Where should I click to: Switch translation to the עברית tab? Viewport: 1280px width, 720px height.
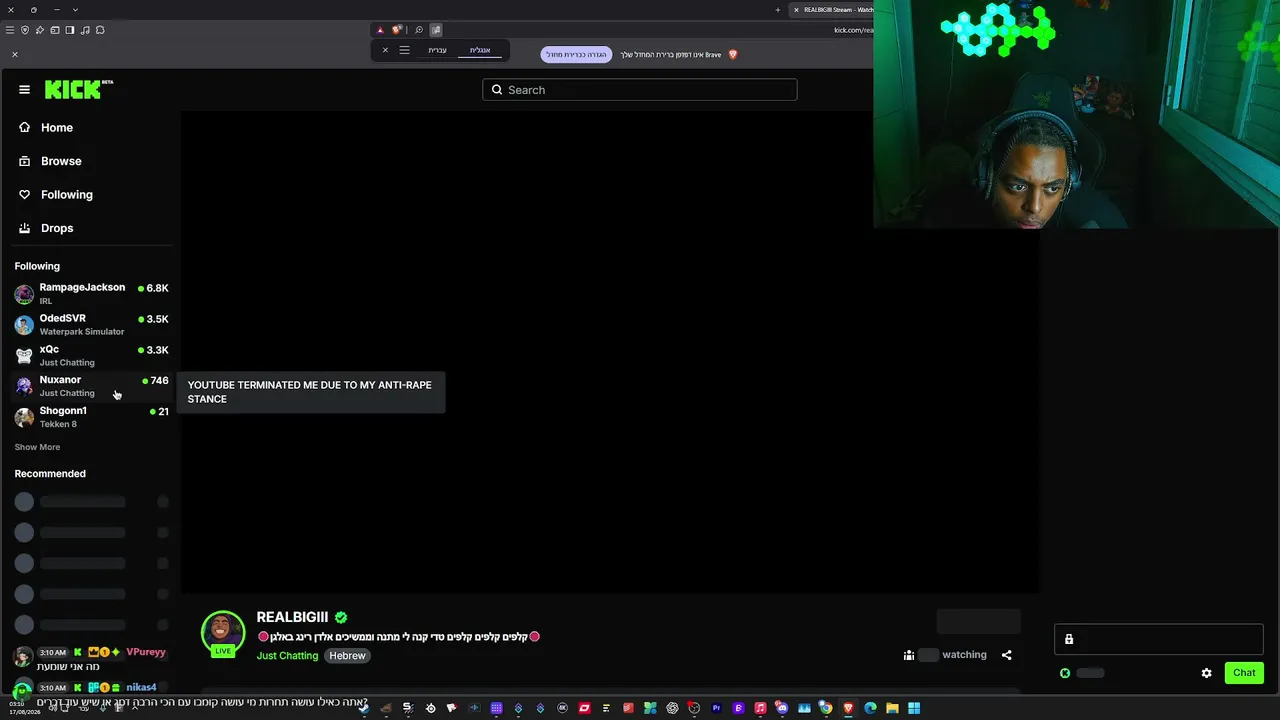coord(437,50)
